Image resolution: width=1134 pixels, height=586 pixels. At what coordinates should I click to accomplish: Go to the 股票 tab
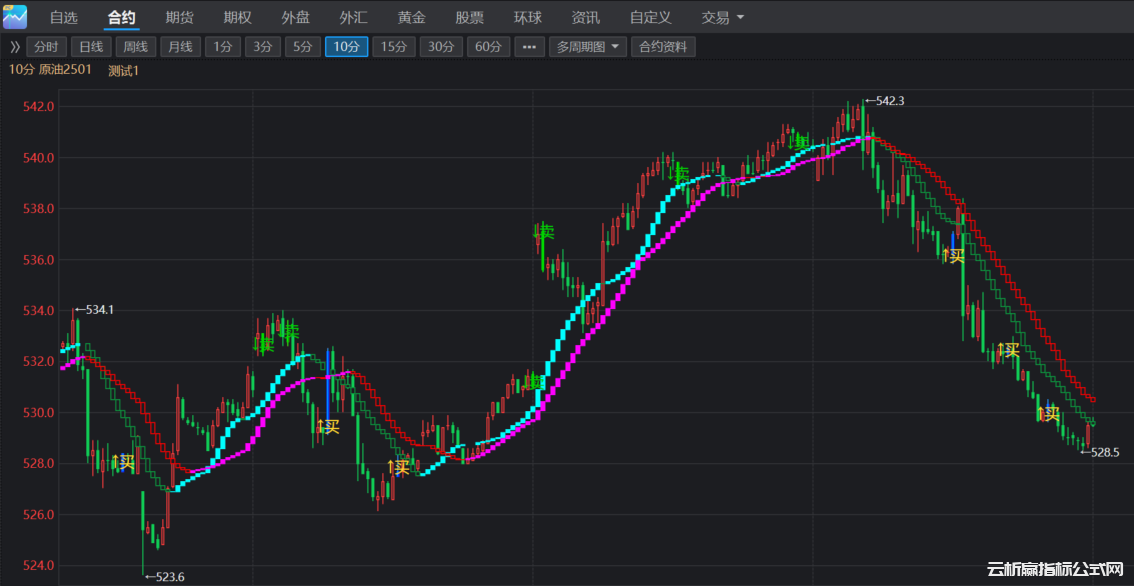[469, 18]
